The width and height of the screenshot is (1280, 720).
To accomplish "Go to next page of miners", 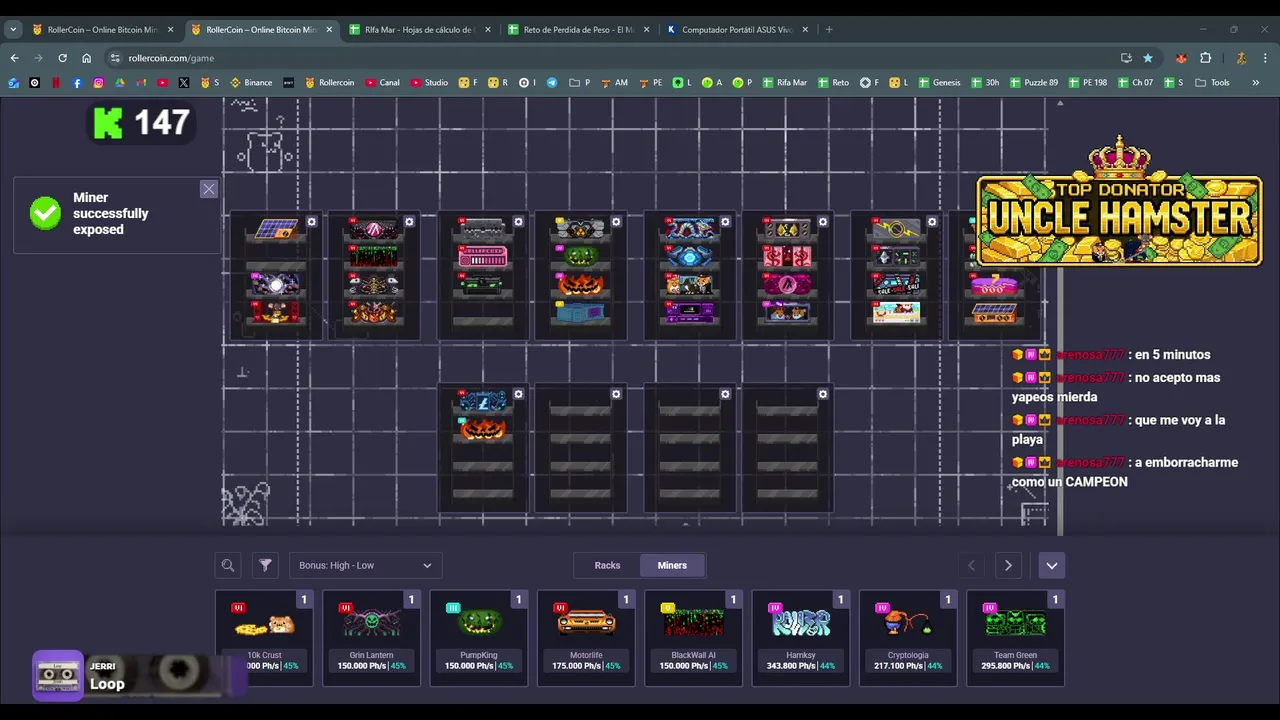I will [x=1008, y=565].
